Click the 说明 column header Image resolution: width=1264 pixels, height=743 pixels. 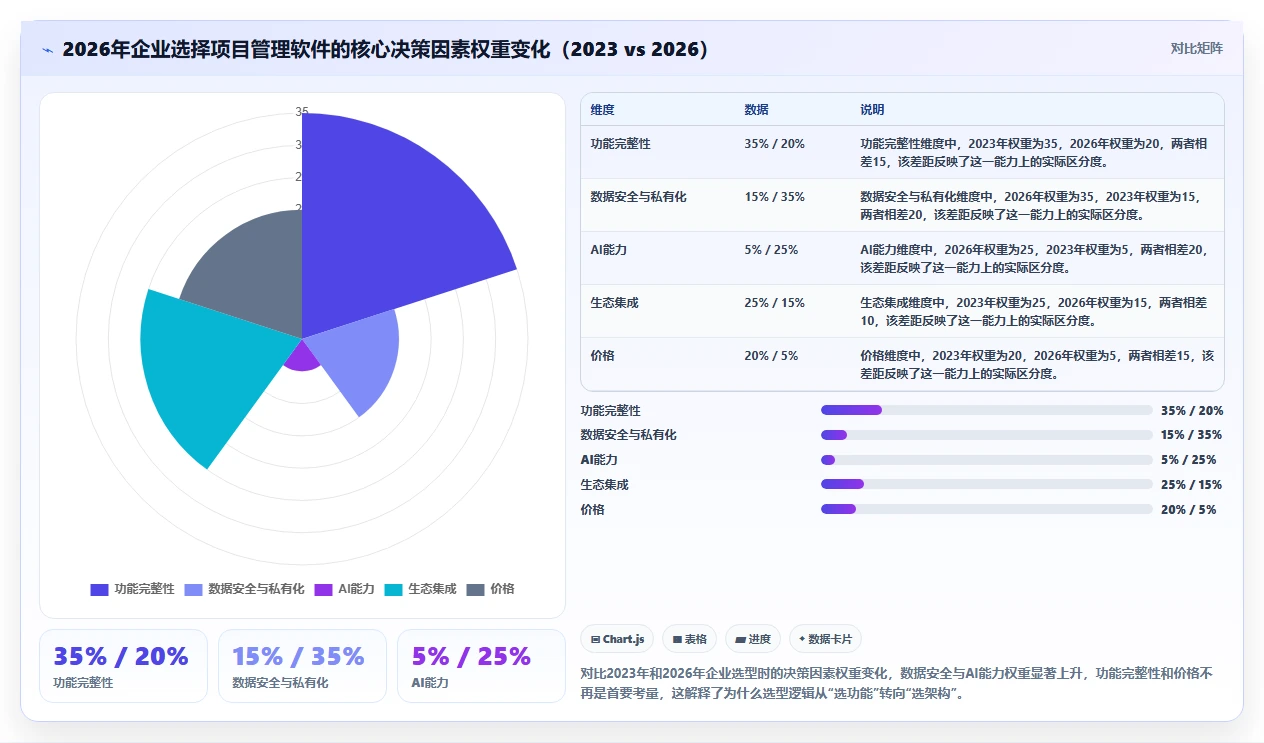[872, 110]
